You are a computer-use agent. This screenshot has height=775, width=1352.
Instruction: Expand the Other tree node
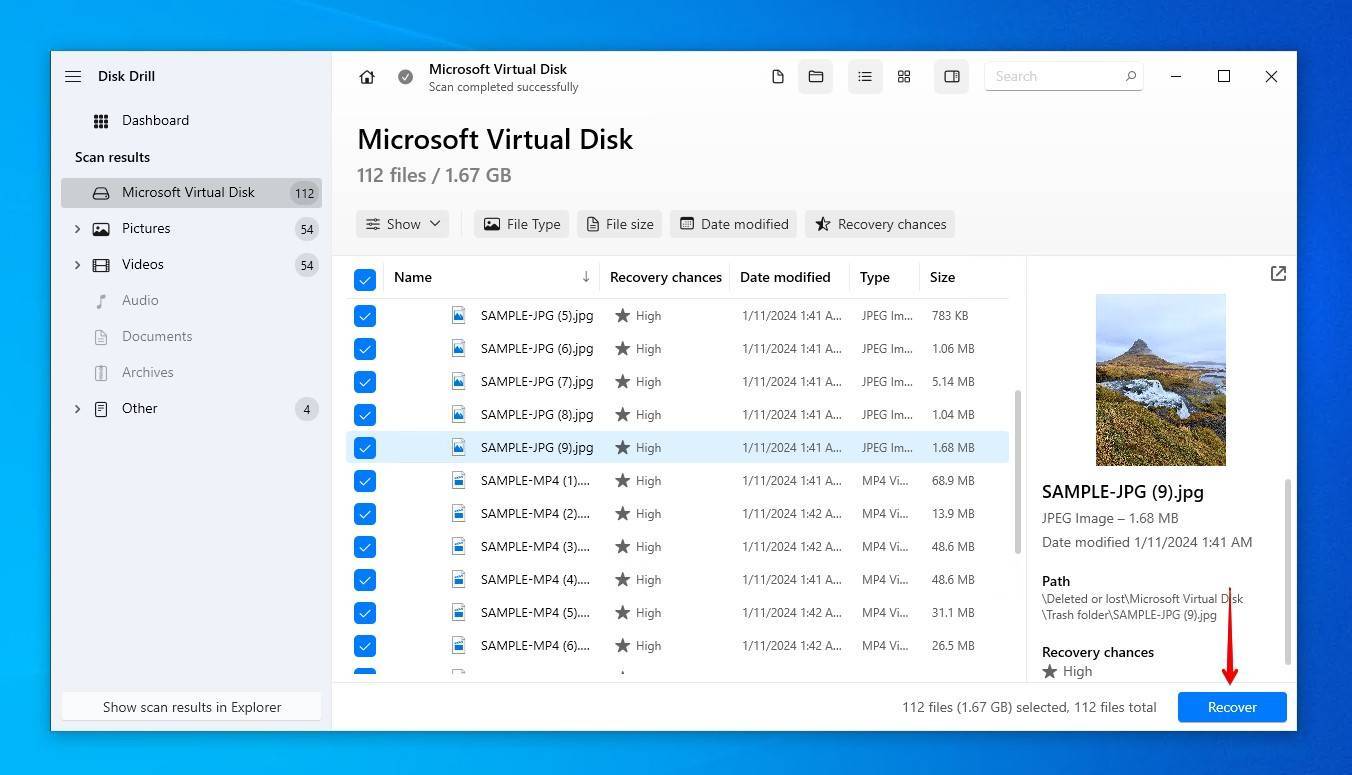click(77, 409)
